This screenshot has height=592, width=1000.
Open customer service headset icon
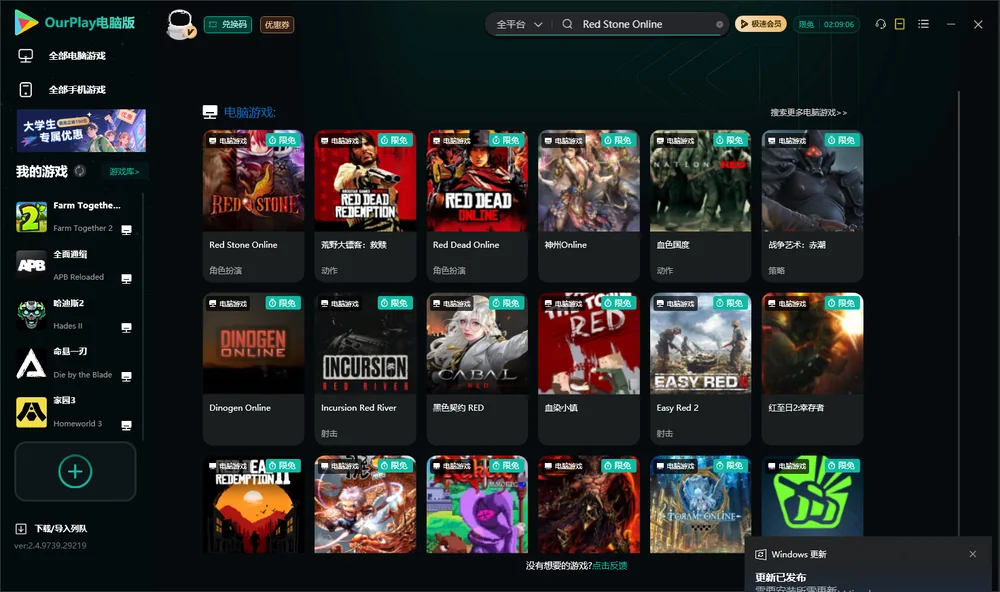coord(881,24)
